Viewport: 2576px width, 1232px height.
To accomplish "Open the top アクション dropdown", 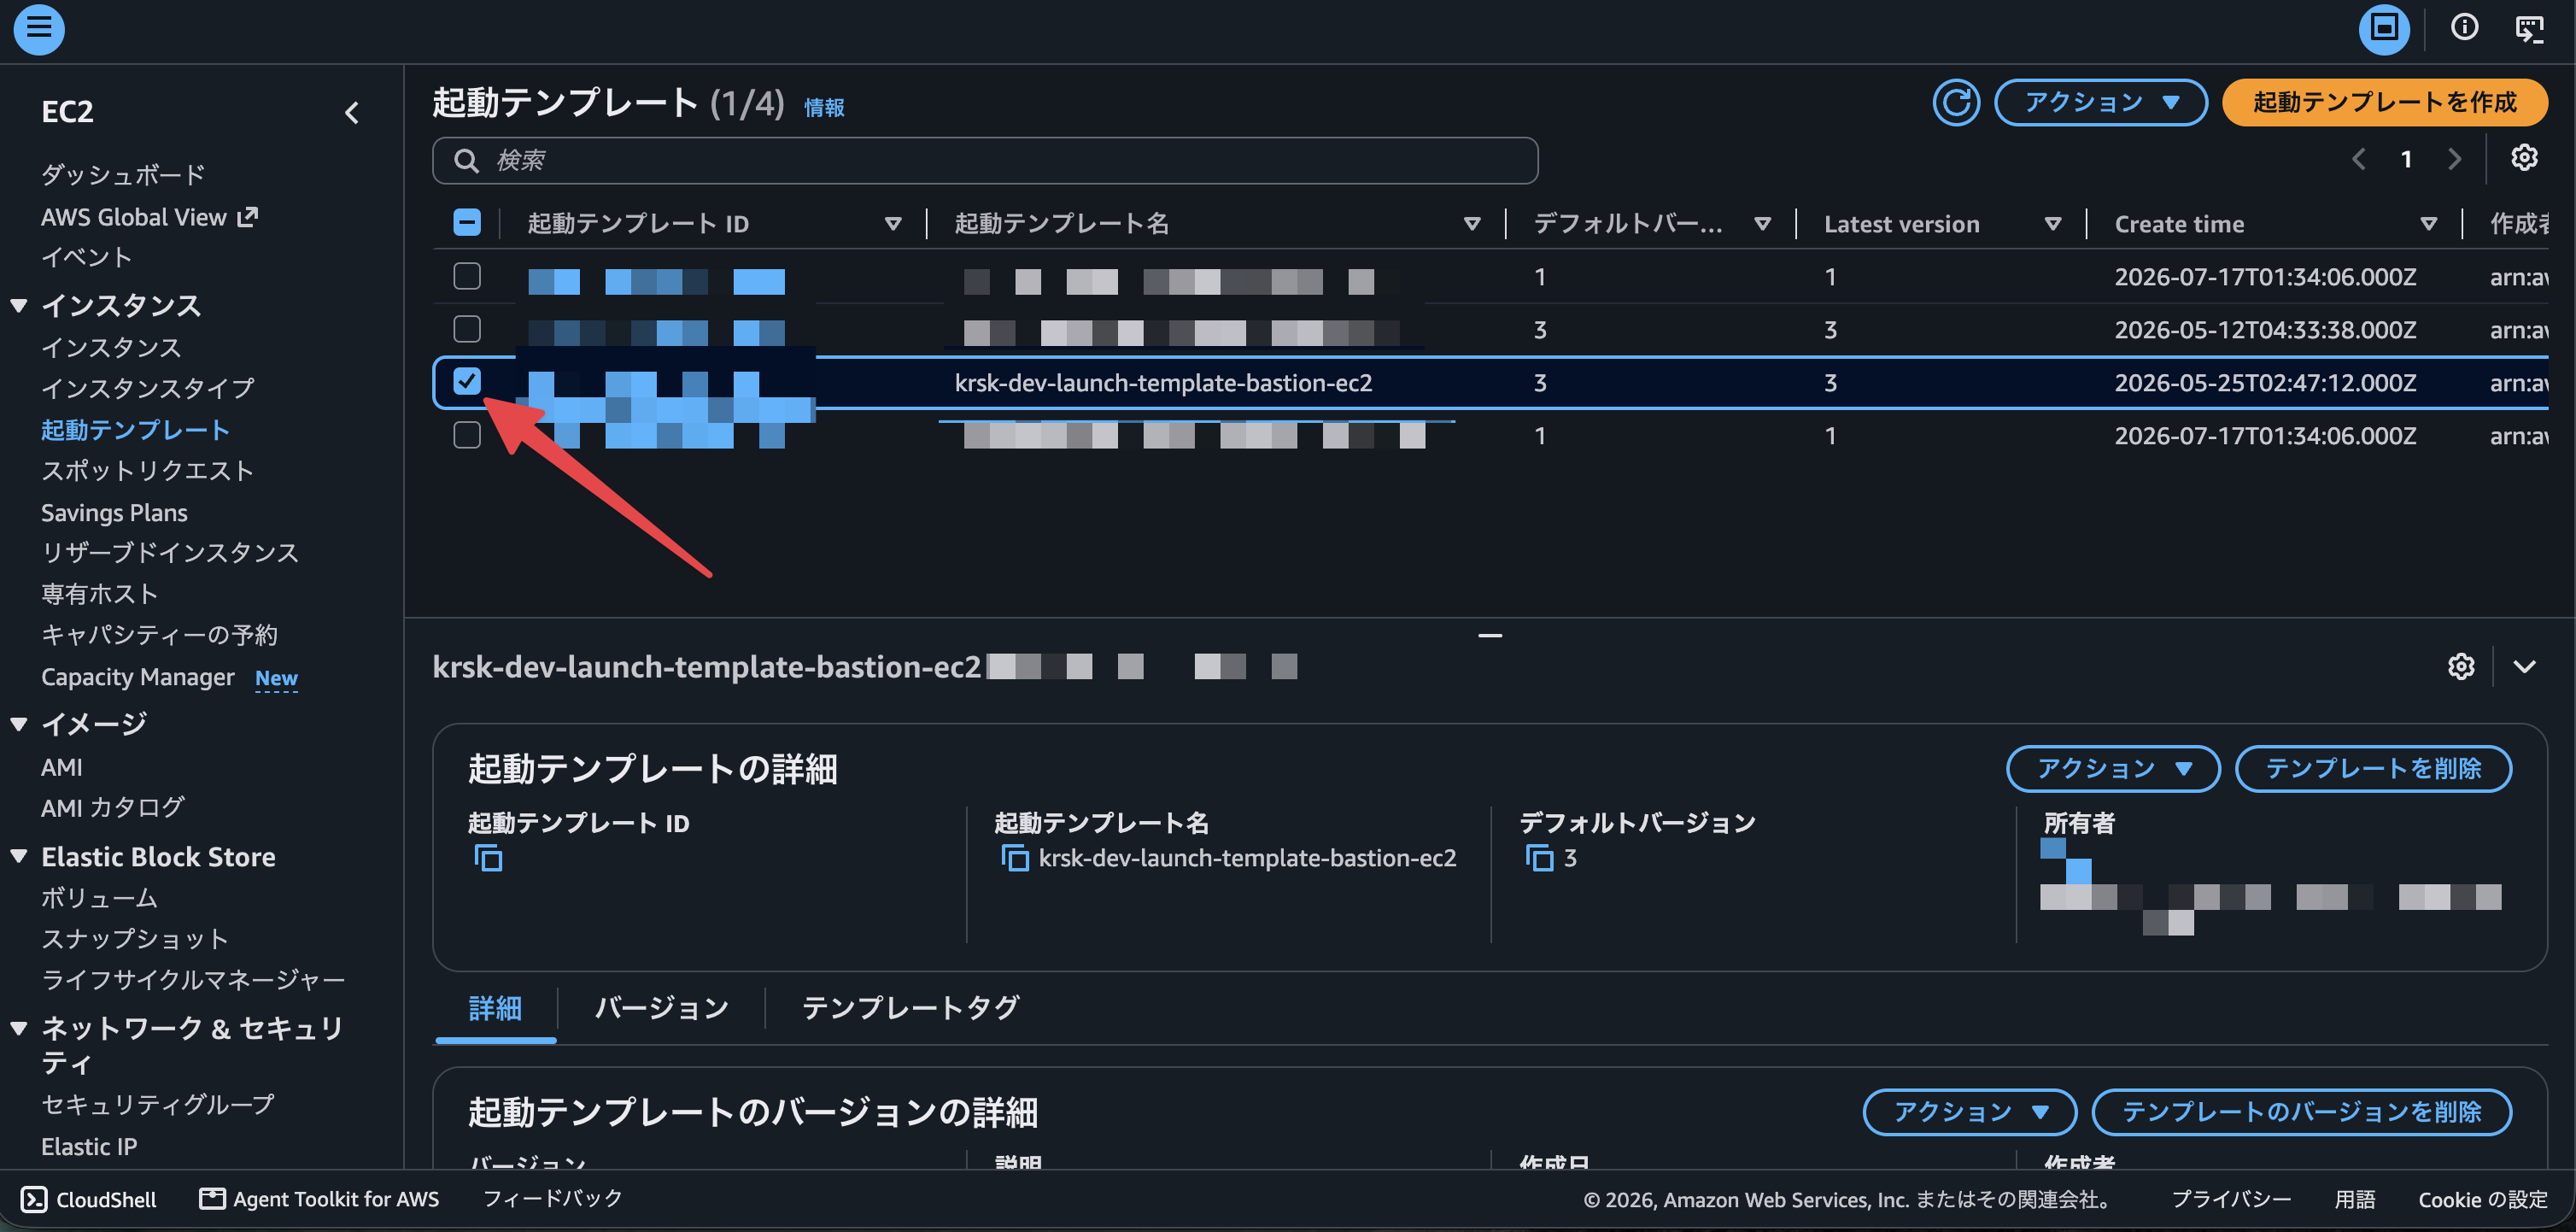I will (2101, 102).
